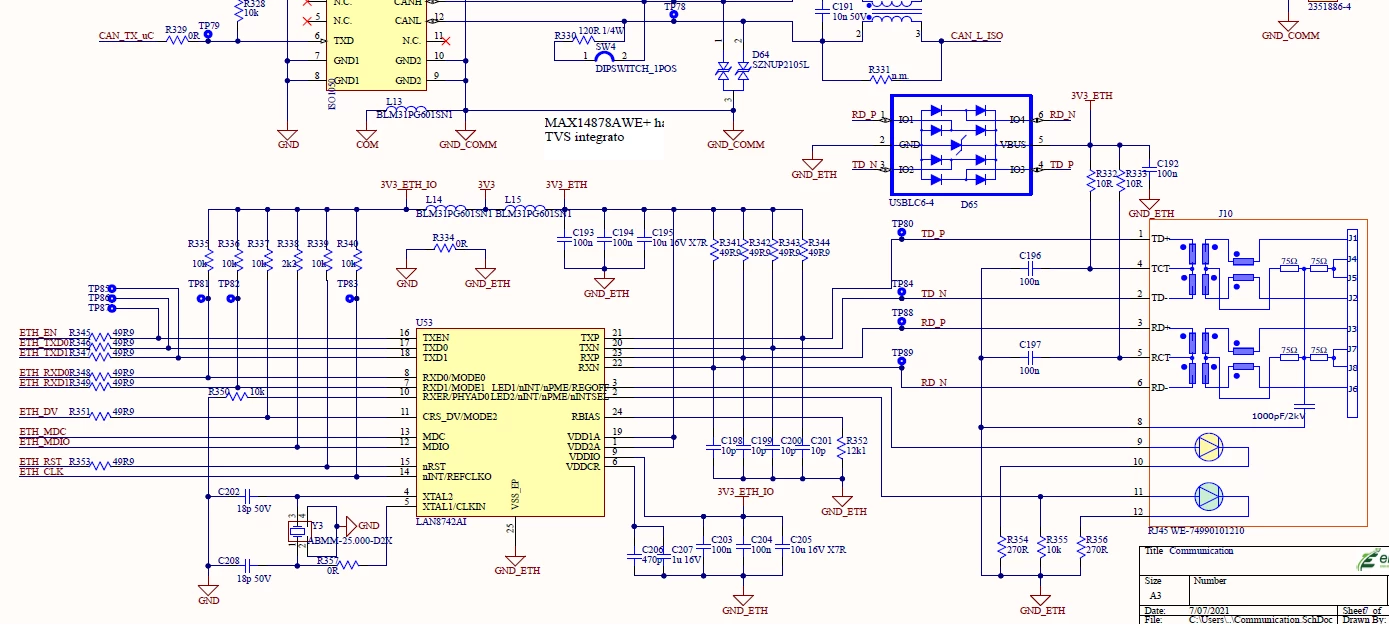Select test point TP84 marker
Viewport: 1389px width, 630px height.
coord(901,294)
